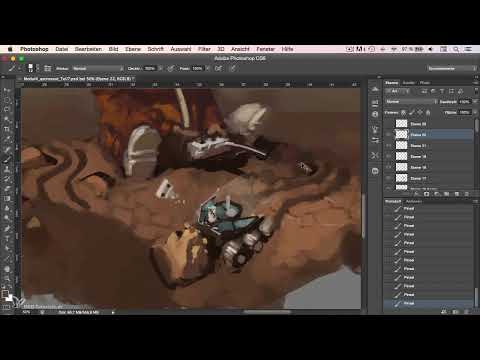Add a layer mask to the selected layer
This screenshot has width=480, height=360.
tap(426, 194)
